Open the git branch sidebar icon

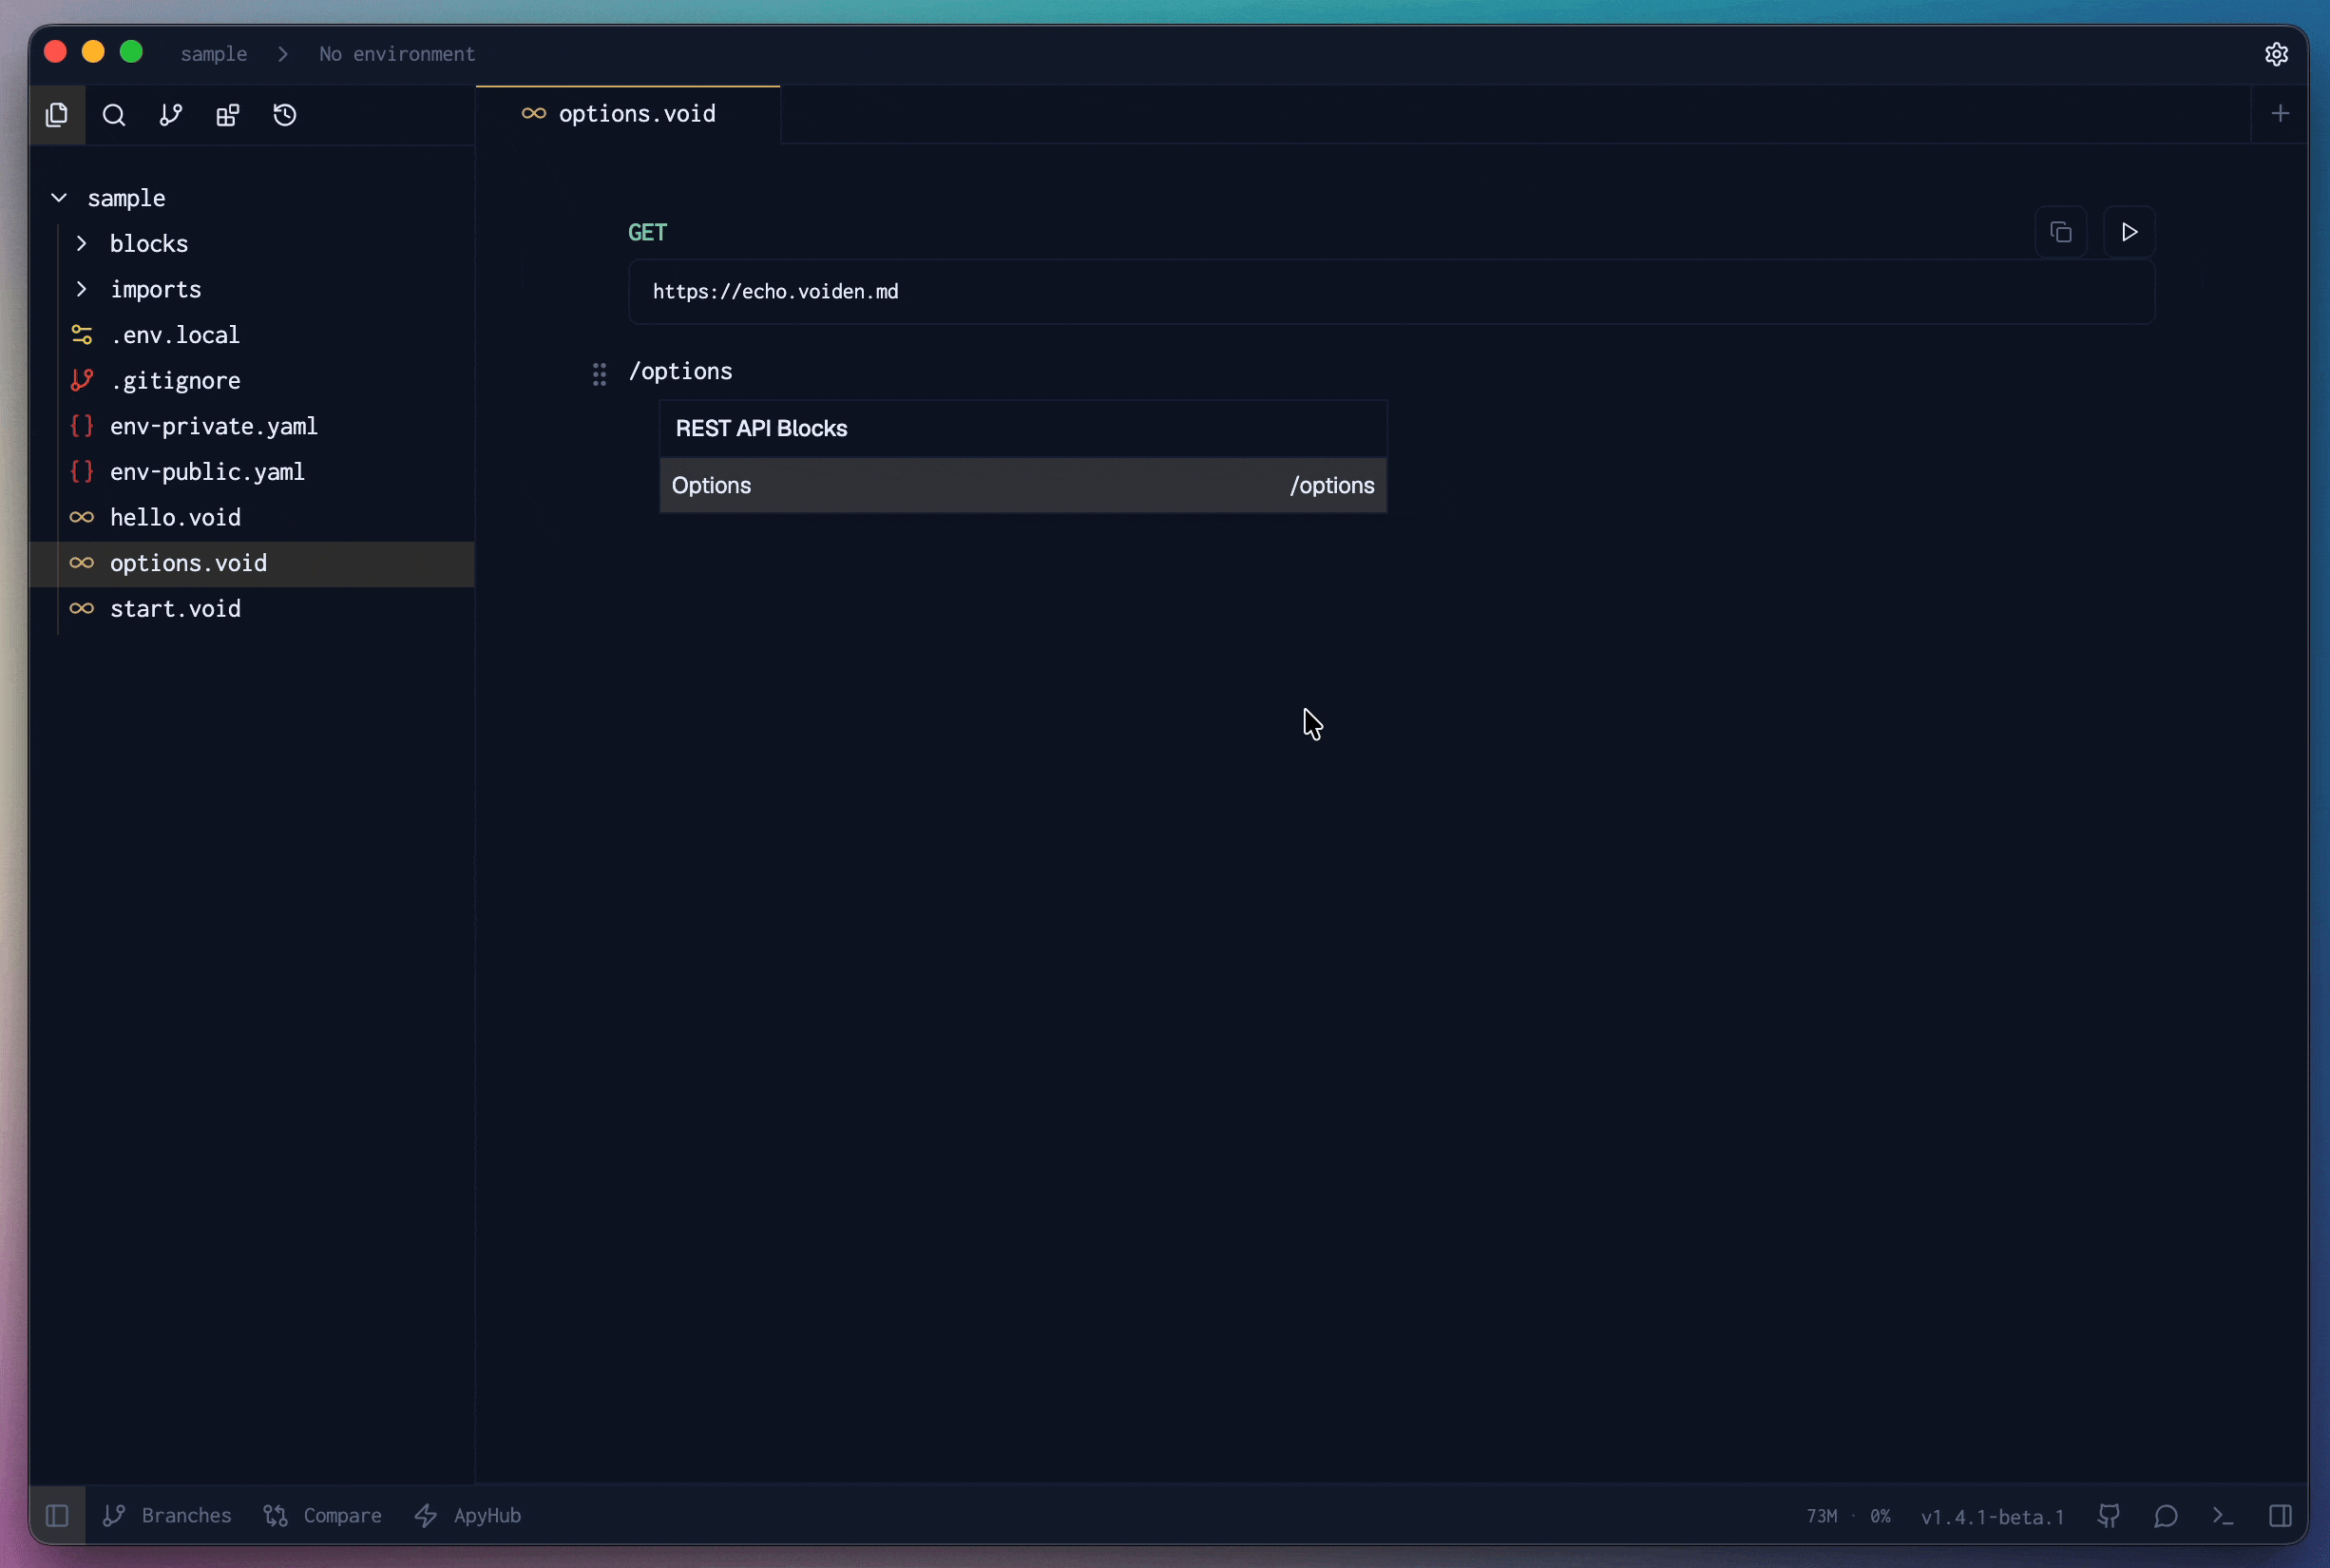(171, 115)
